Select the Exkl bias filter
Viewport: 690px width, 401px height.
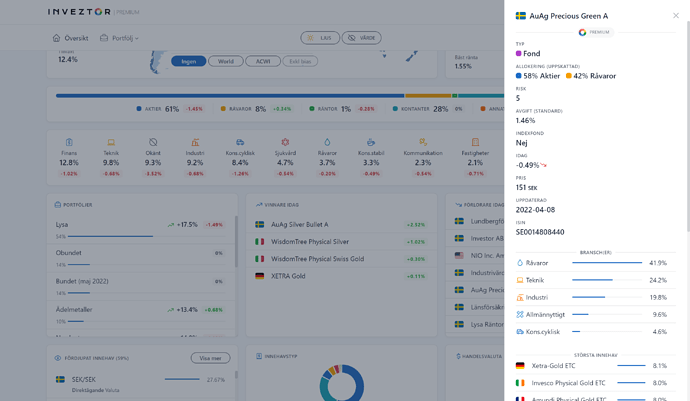coord(300,61)
